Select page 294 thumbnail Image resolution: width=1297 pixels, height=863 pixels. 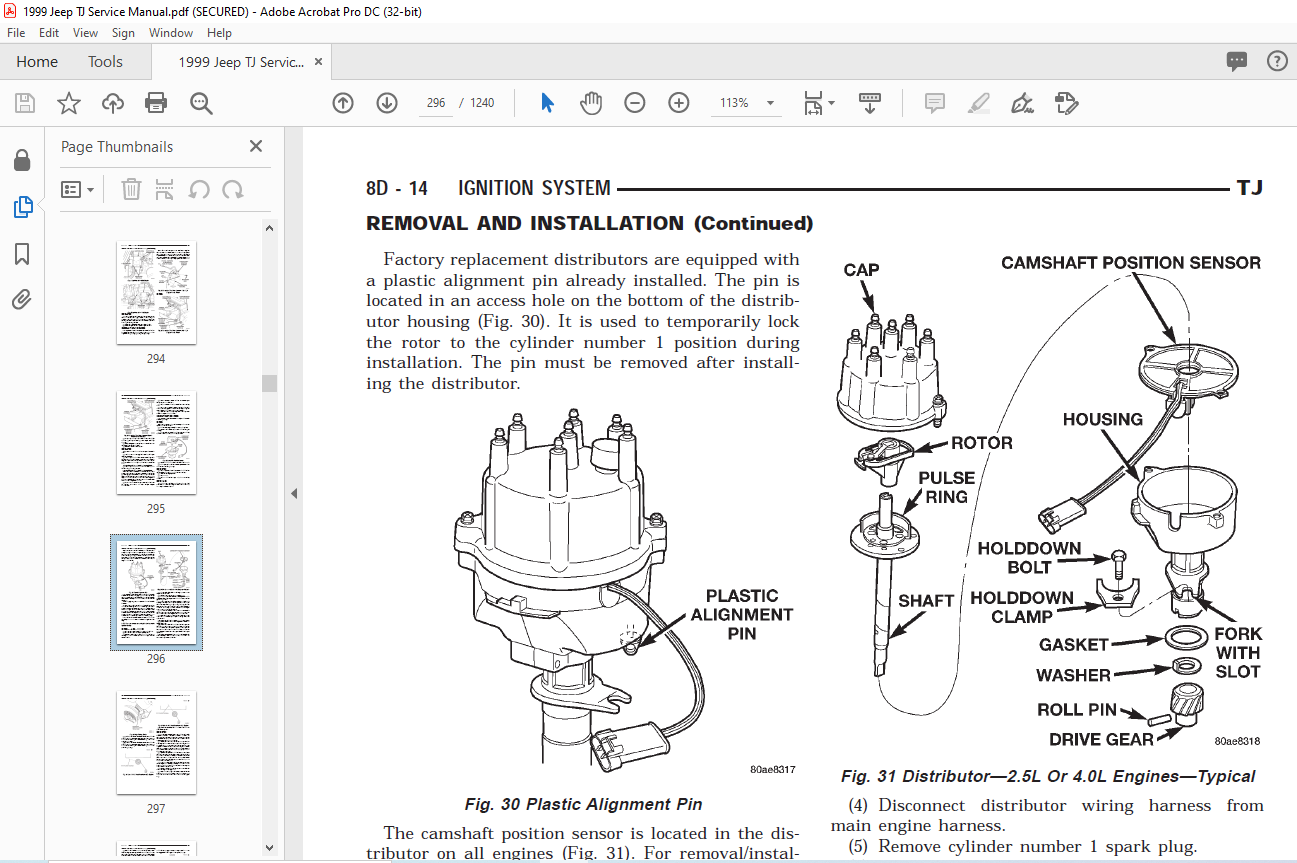(156, 292)
